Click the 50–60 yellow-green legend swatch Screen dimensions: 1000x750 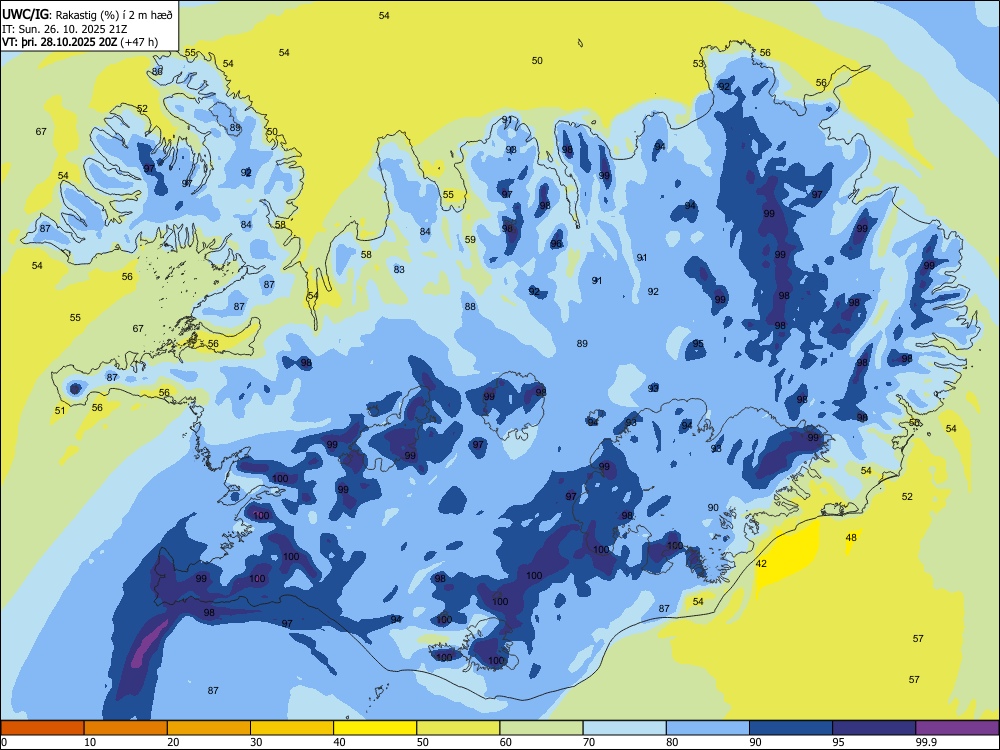[458, 728]
